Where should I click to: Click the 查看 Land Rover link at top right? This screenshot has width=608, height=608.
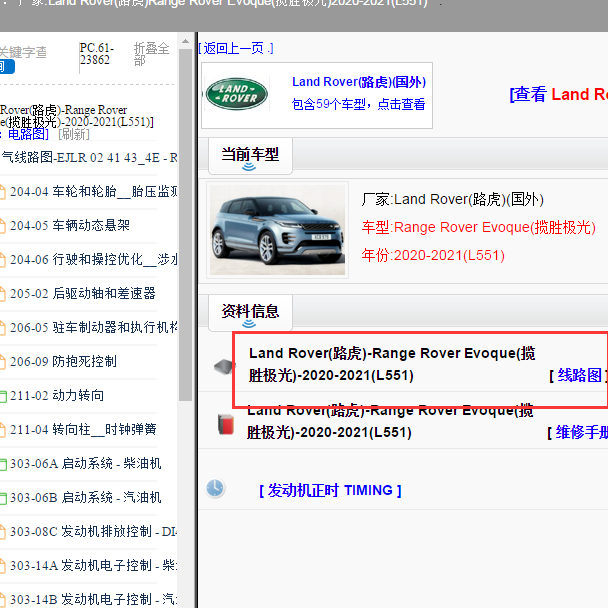[559, 94]
